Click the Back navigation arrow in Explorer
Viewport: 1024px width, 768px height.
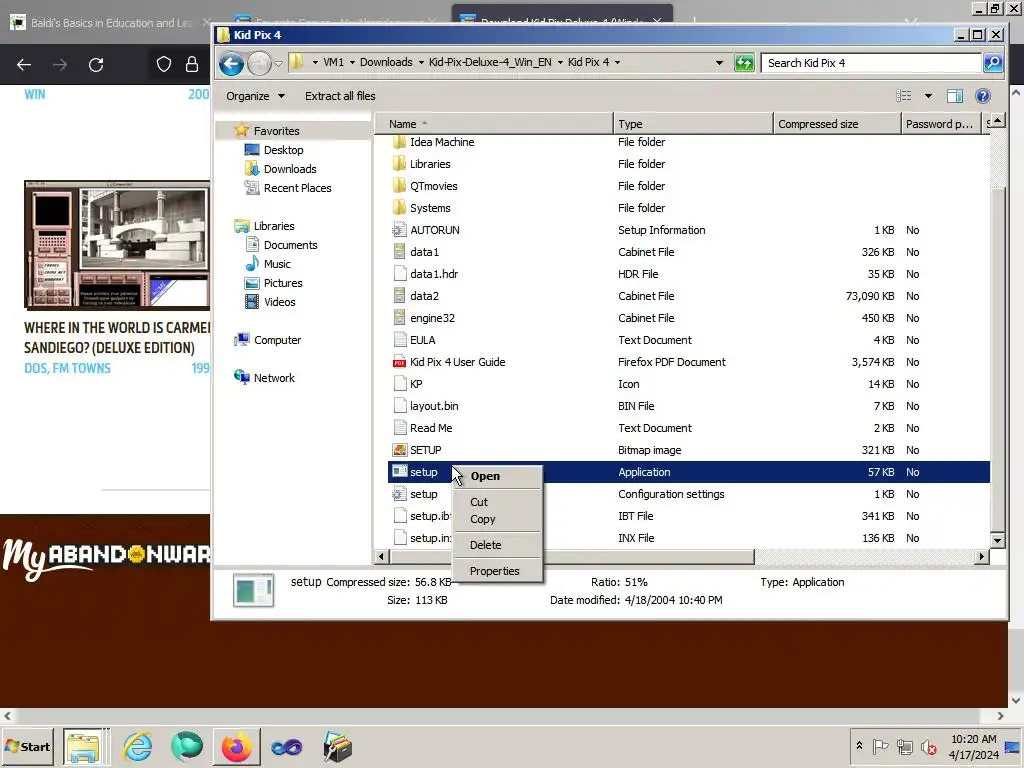pyautogui.click(x=231, y=63)
